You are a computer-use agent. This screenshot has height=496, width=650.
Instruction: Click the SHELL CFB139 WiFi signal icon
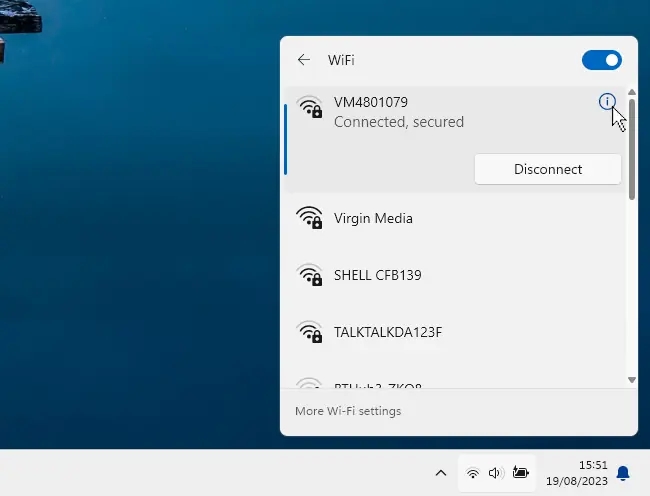(x=309, y=275)
